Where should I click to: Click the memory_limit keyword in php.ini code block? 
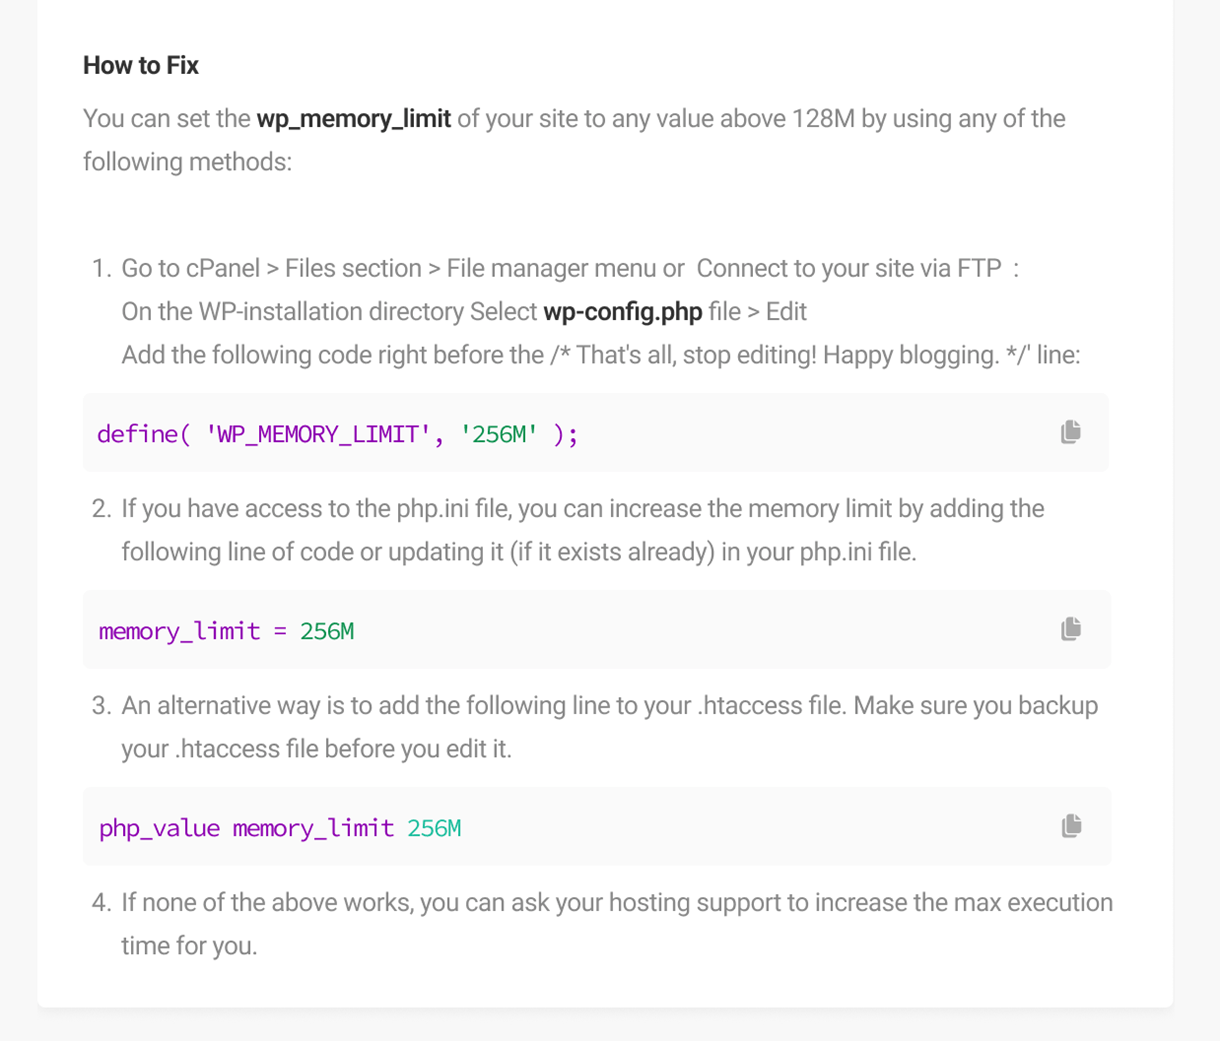coord(179,632)
